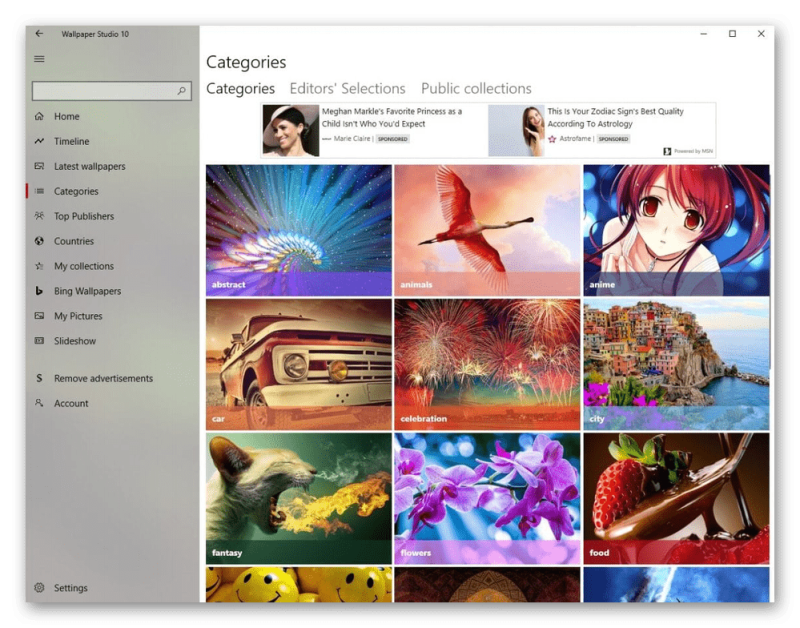Click the ad choices icon near MSN
Screen dimensions: 800x628
667,152
